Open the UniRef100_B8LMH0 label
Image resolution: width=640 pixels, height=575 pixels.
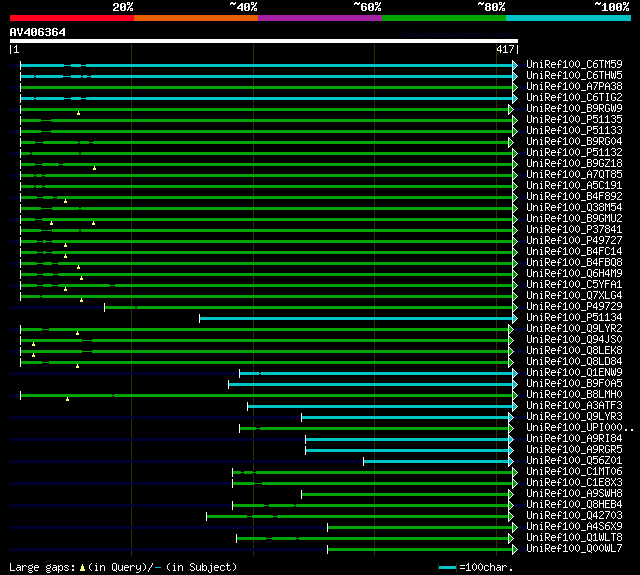coord(574,395)
